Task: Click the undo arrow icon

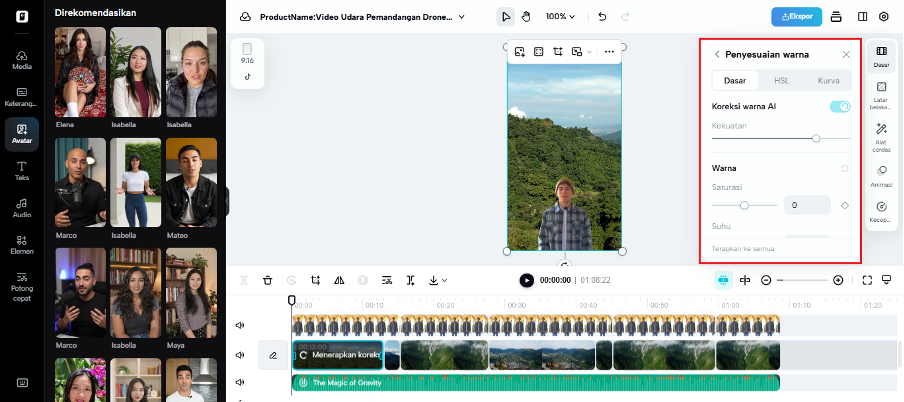Action: click(x=602, y=16)
